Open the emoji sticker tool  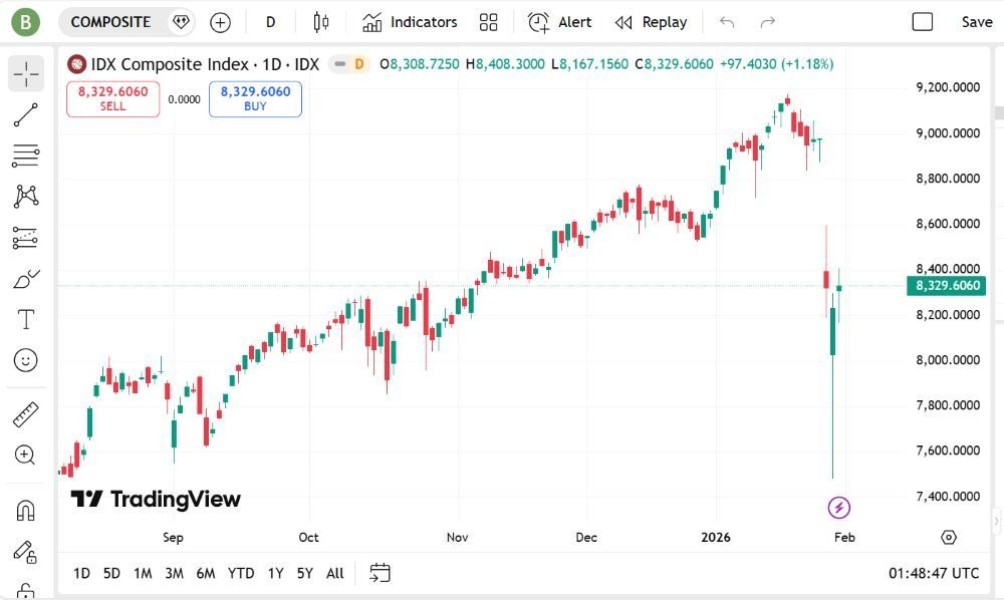[24, 360]
